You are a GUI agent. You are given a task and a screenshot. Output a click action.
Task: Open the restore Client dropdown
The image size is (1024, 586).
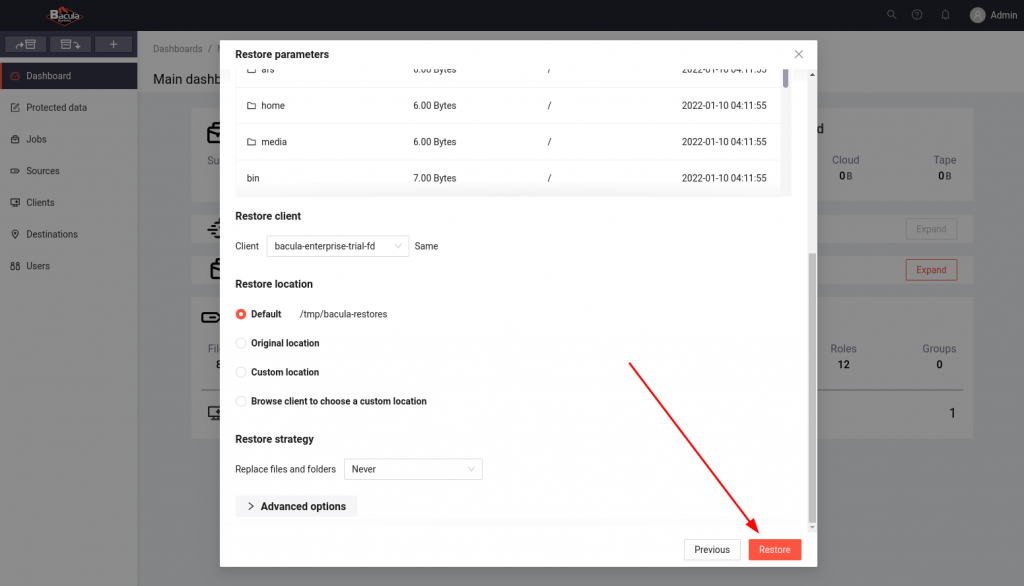[x=338, y=246]
